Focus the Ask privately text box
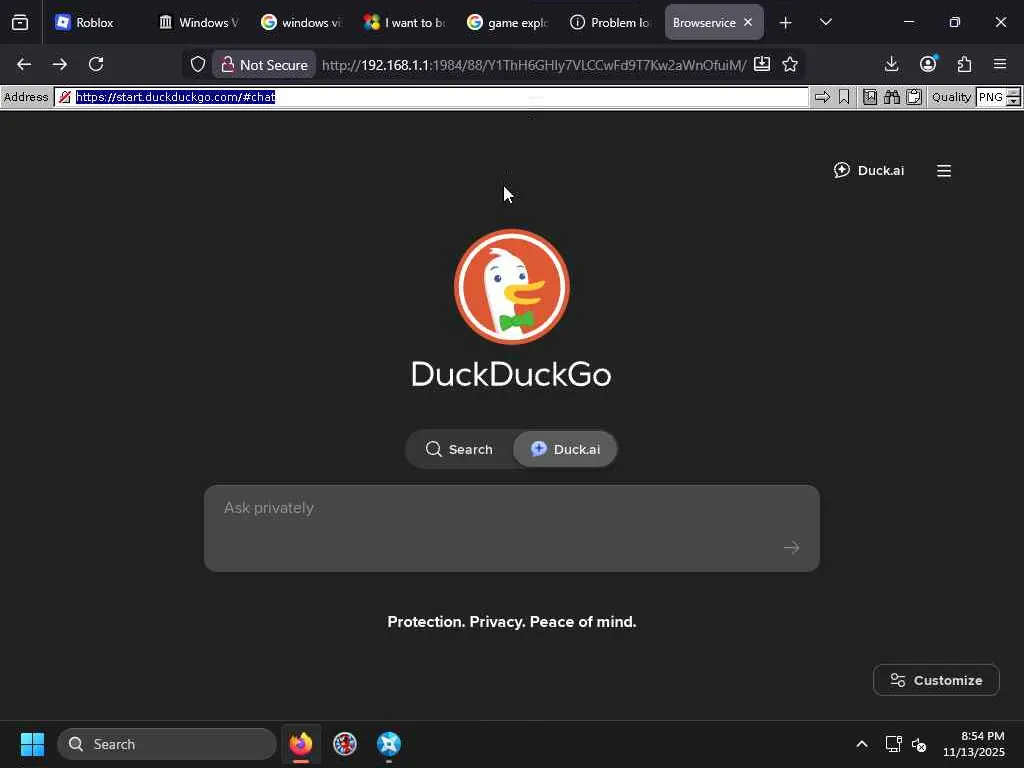This screenshot has width=1024, height=768. pyautogui.click(x=512, y=528)
